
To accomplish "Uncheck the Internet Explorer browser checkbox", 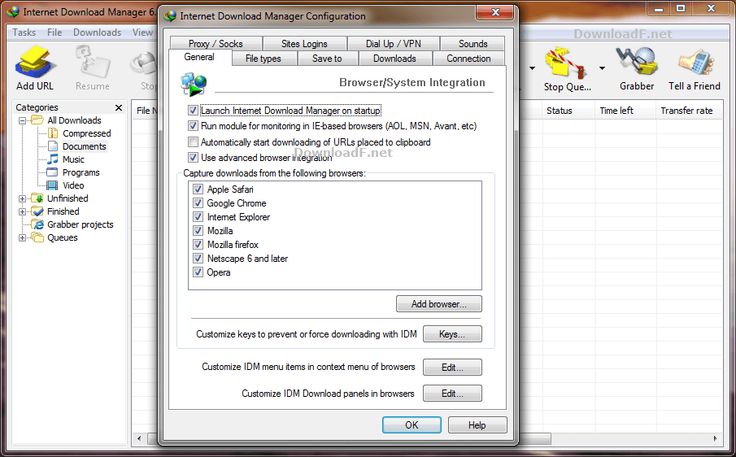I will [x=198, y=217].
